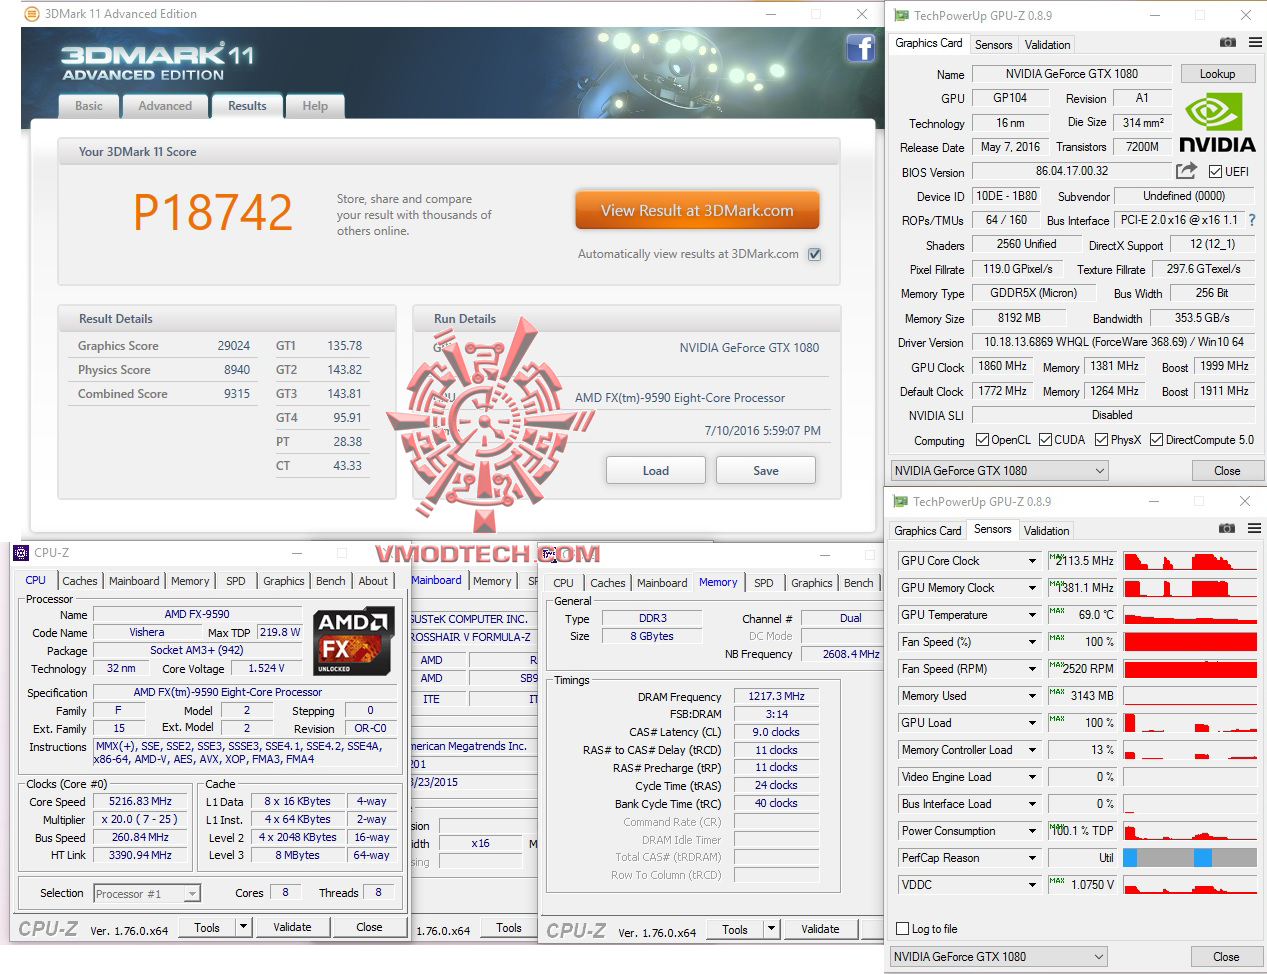The width and height of the screenshot is (1267, 974).
Task: Expand the GPU Temperature sensor dropdown
Action: click(1032, 615)
